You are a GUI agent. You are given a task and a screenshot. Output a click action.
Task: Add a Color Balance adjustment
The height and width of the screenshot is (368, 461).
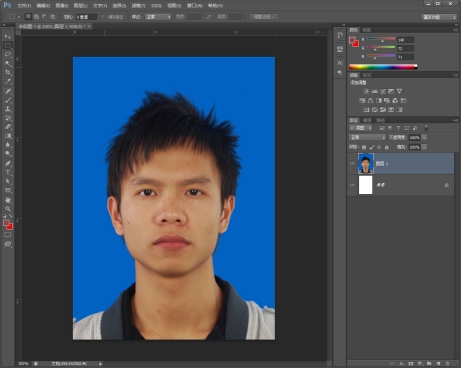coord(370,100)
